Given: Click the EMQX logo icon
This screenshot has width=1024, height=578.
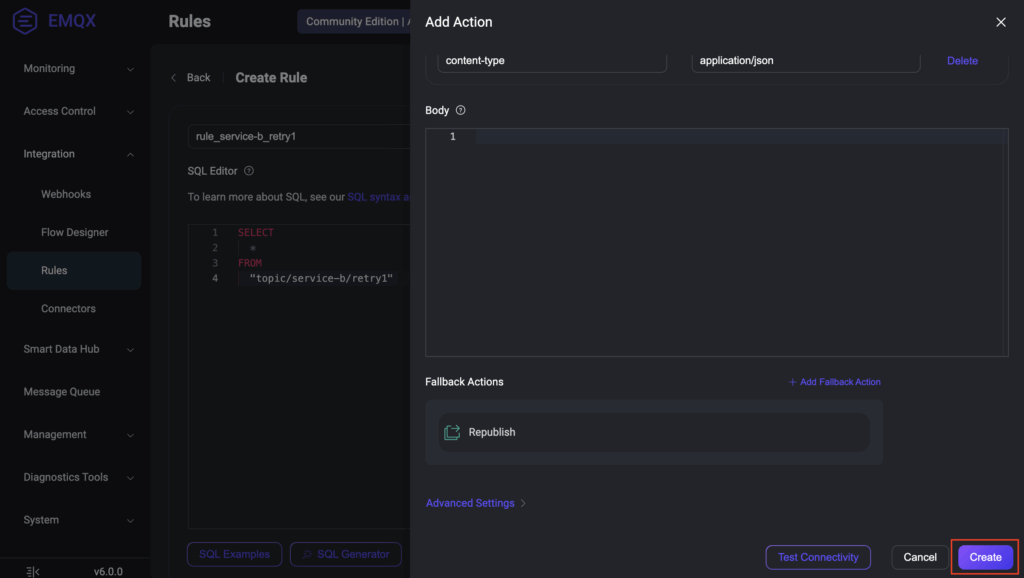Looking at the screenshot, I should tap(25, 21).
